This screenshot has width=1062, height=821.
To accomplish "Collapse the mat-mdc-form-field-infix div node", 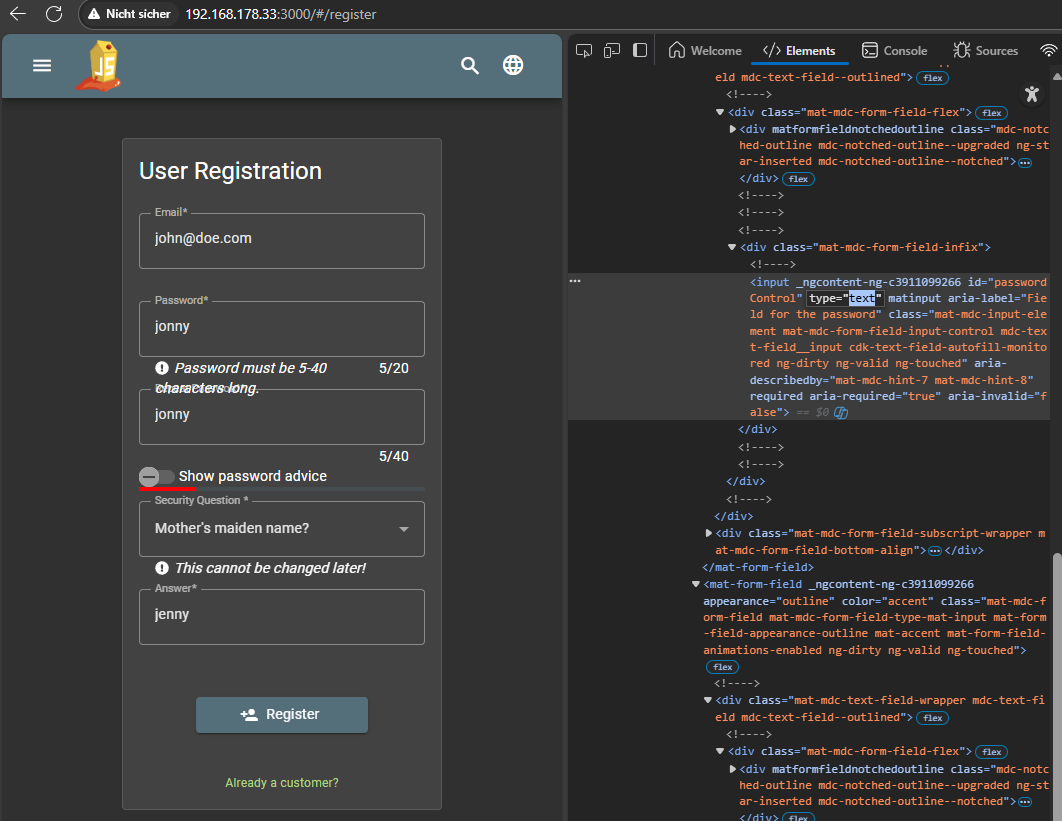I will tap(733, 247).
